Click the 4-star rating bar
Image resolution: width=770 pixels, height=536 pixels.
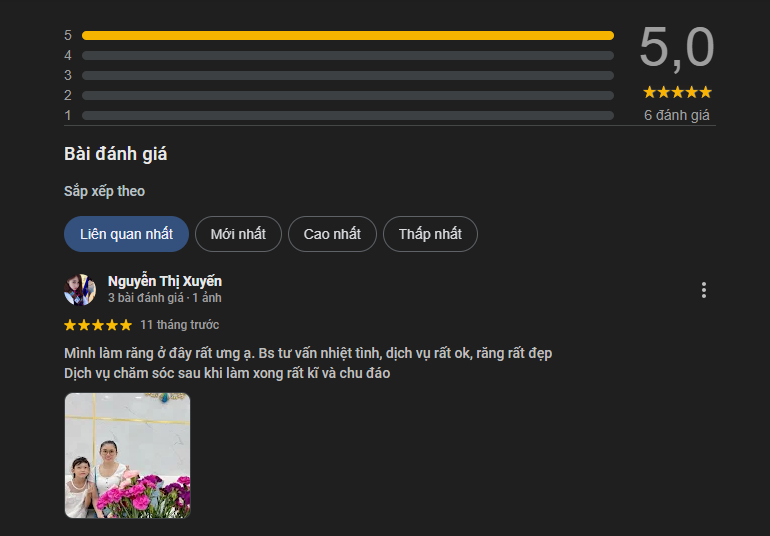(x=347, y=55)
